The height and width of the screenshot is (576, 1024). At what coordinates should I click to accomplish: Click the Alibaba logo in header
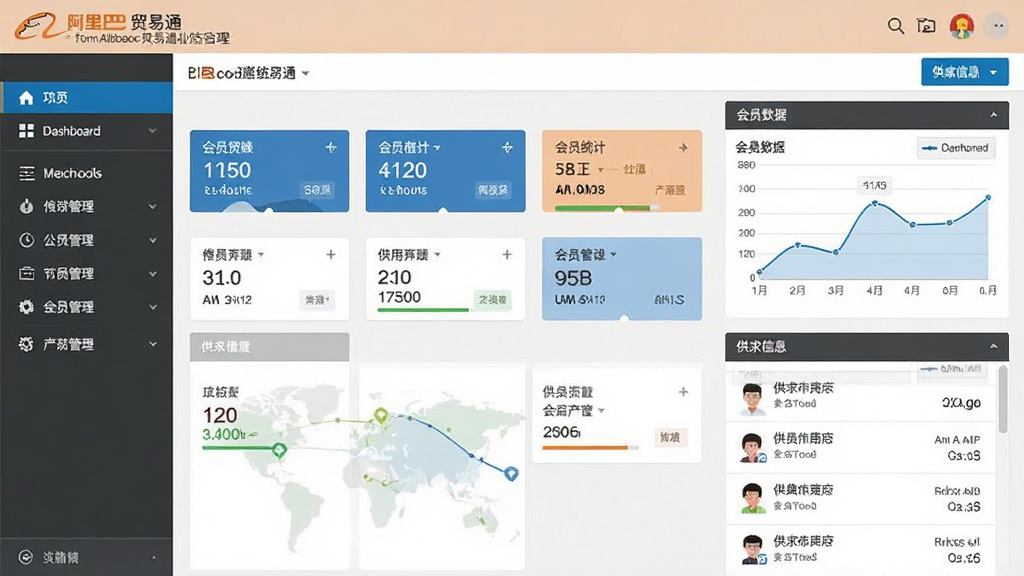[38, 26]
